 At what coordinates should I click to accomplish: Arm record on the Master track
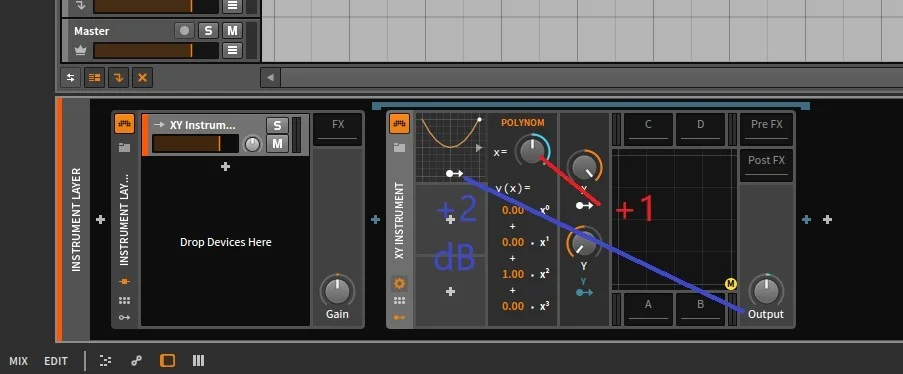(x=184, y=31)
